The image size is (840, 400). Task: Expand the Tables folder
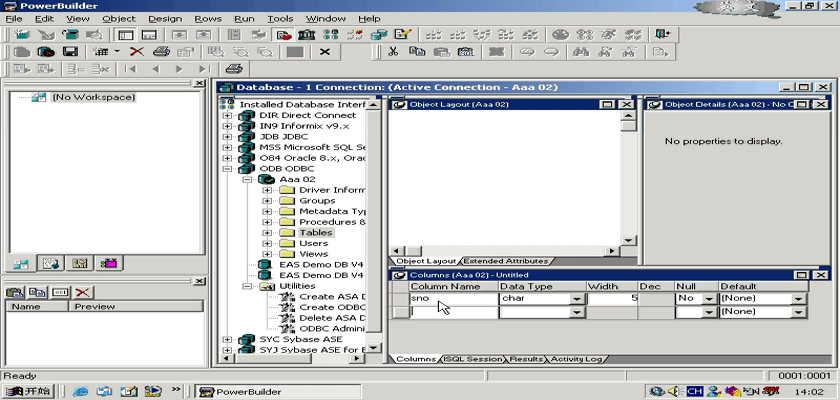tap(267, 233)
